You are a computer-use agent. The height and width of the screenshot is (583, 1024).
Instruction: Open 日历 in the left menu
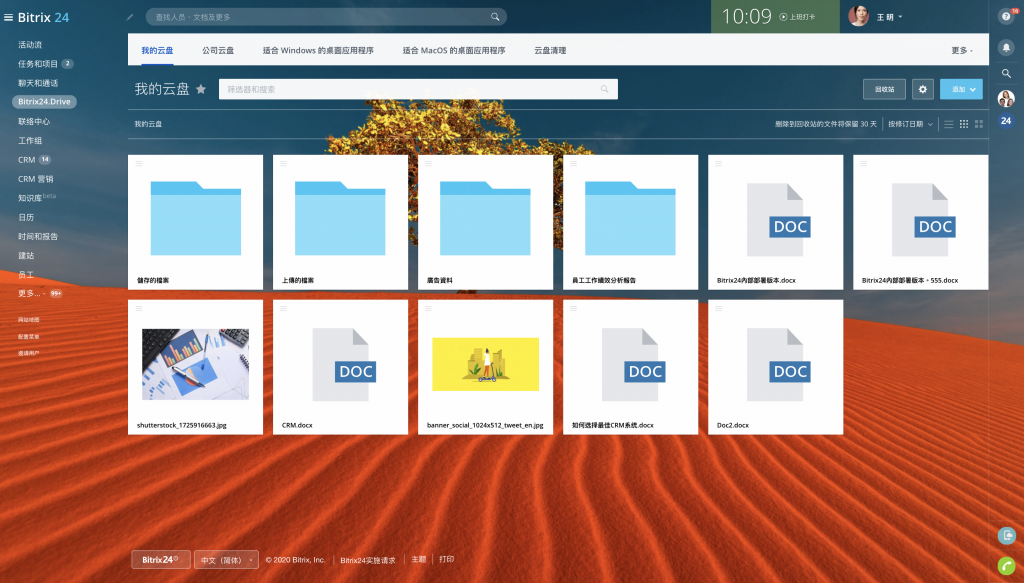[x=26, y=217]
